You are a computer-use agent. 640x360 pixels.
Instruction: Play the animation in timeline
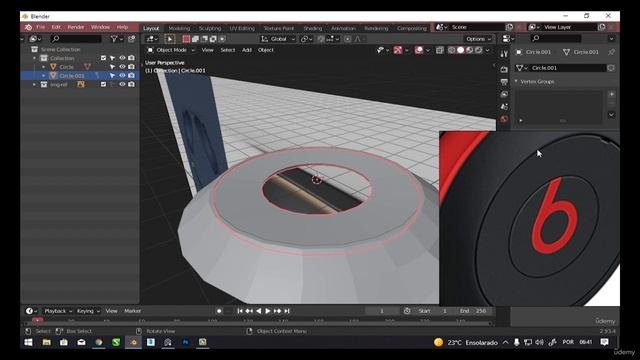click(x=268, y=311)
